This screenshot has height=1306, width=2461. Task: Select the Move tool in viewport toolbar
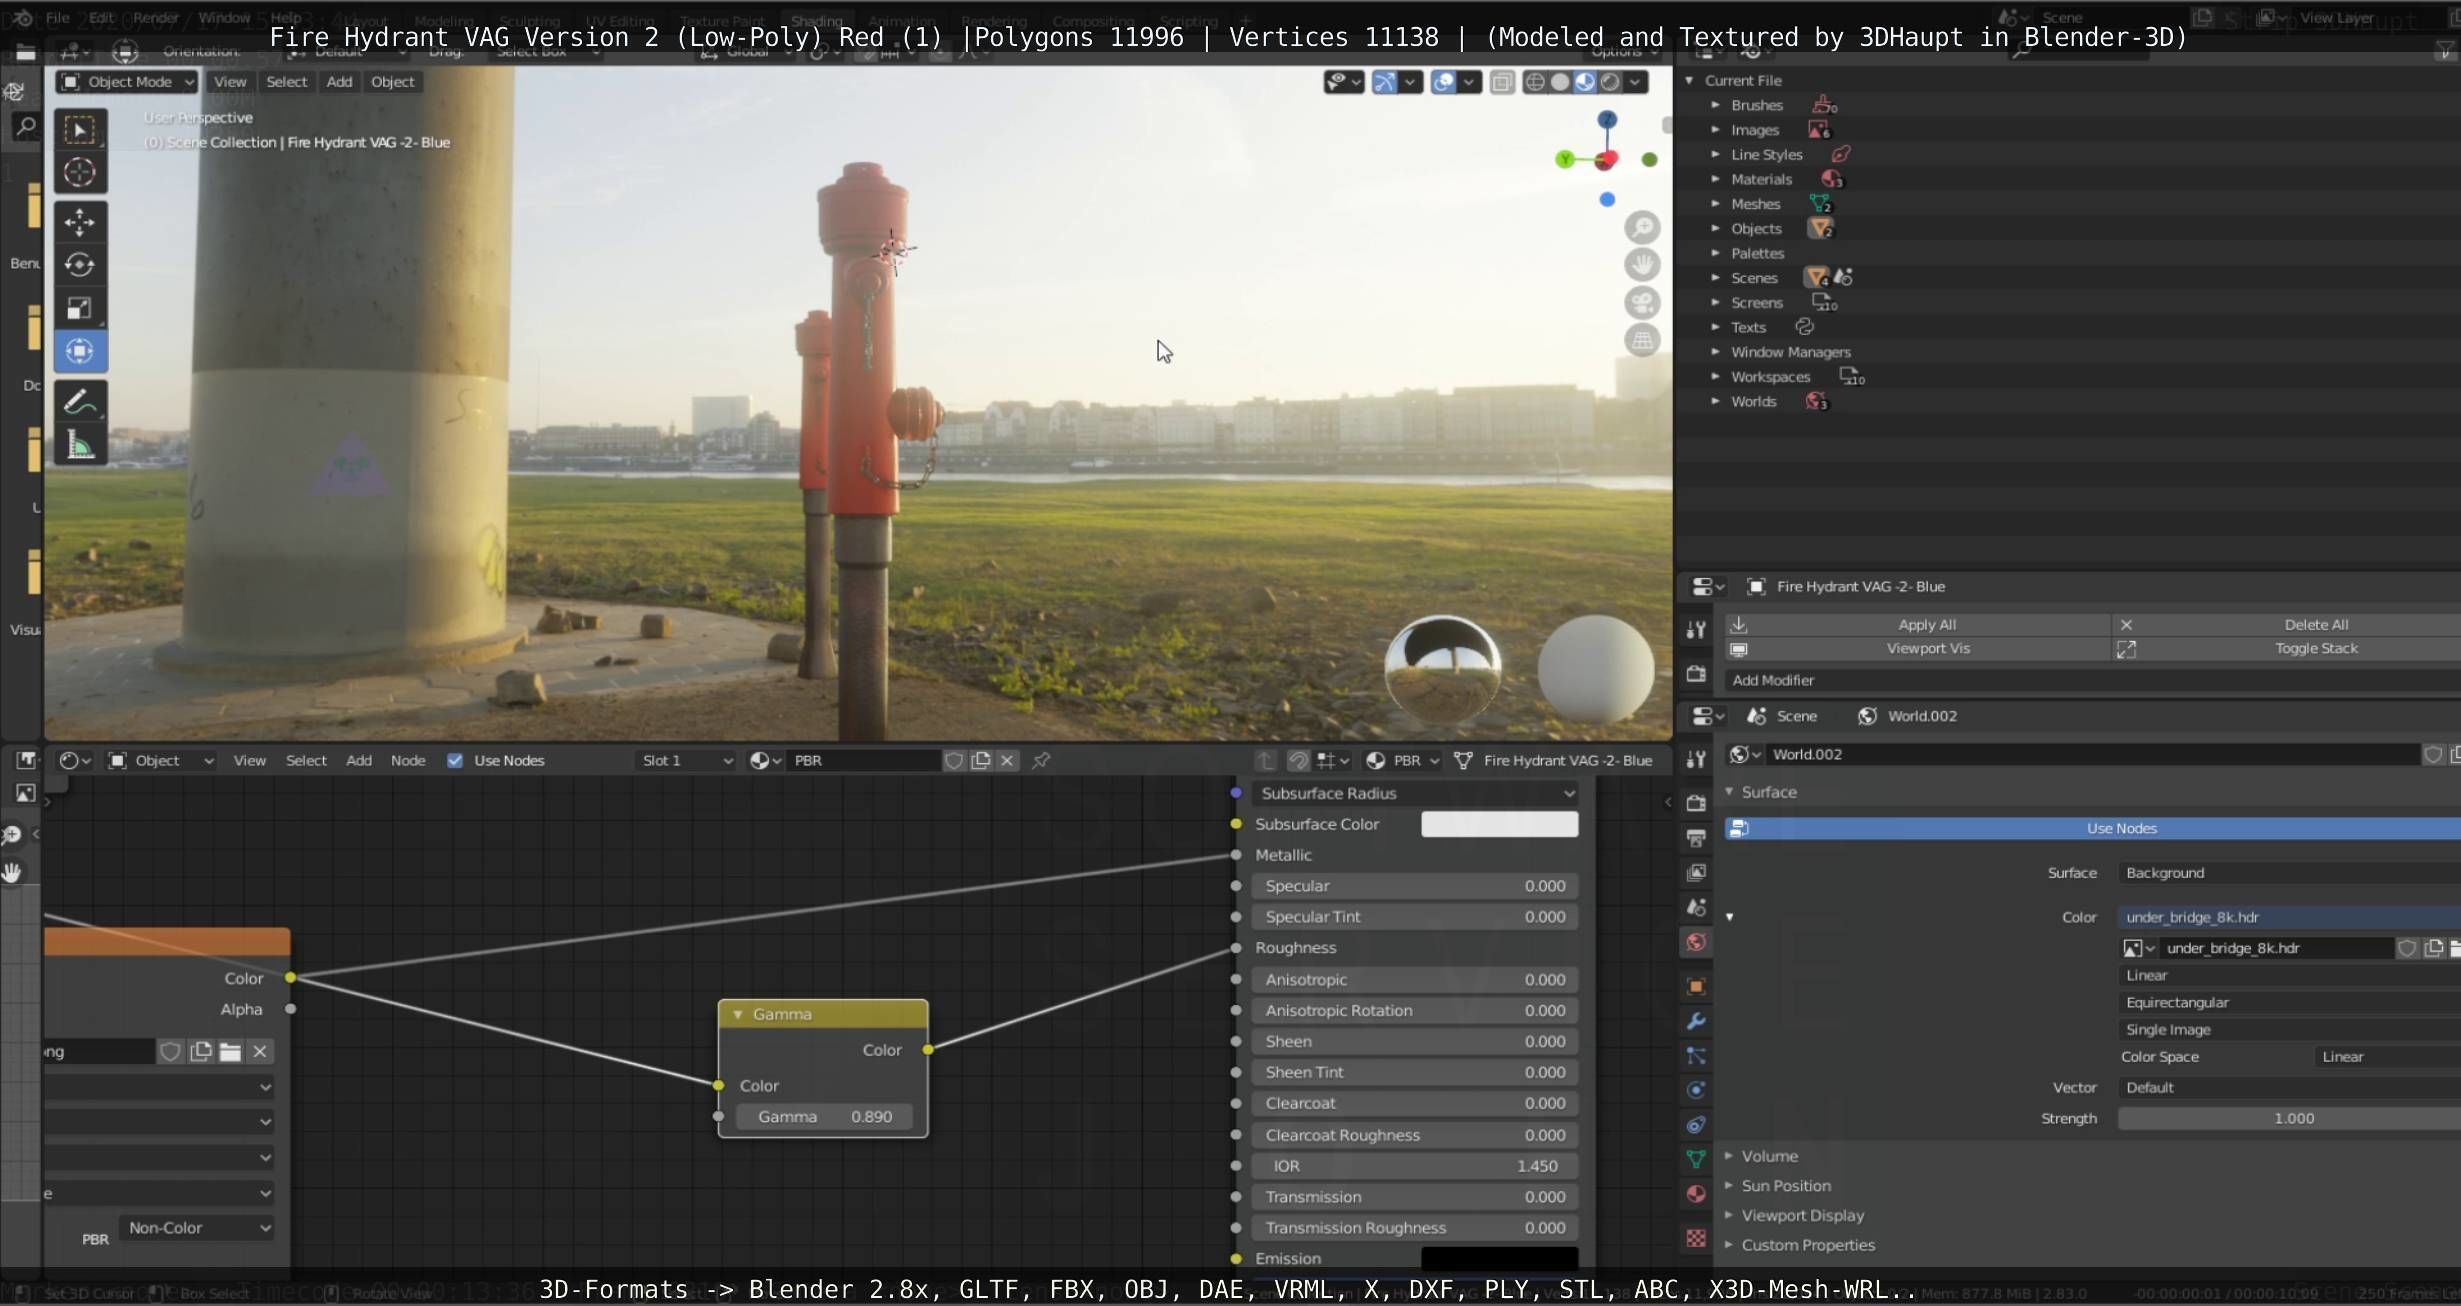[80, 221]
